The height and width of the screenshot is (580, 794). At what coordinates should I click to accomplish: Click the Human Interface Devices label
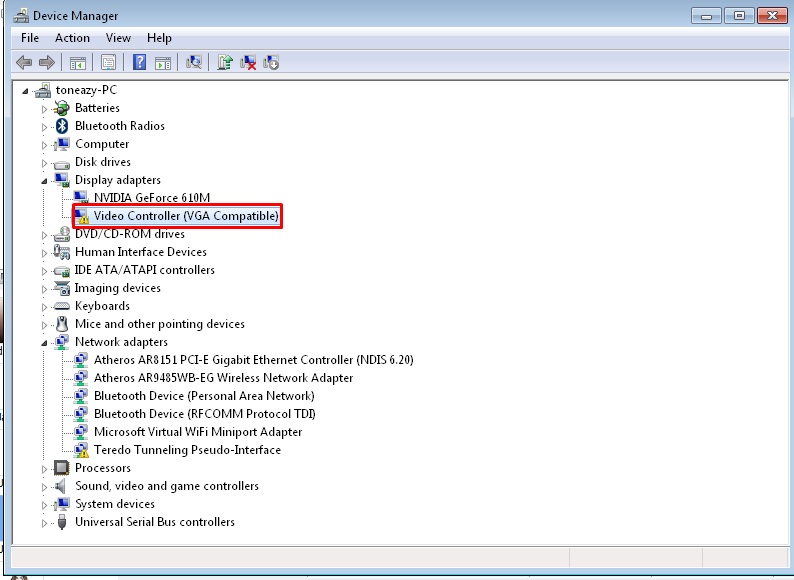(x=141, y=252)
